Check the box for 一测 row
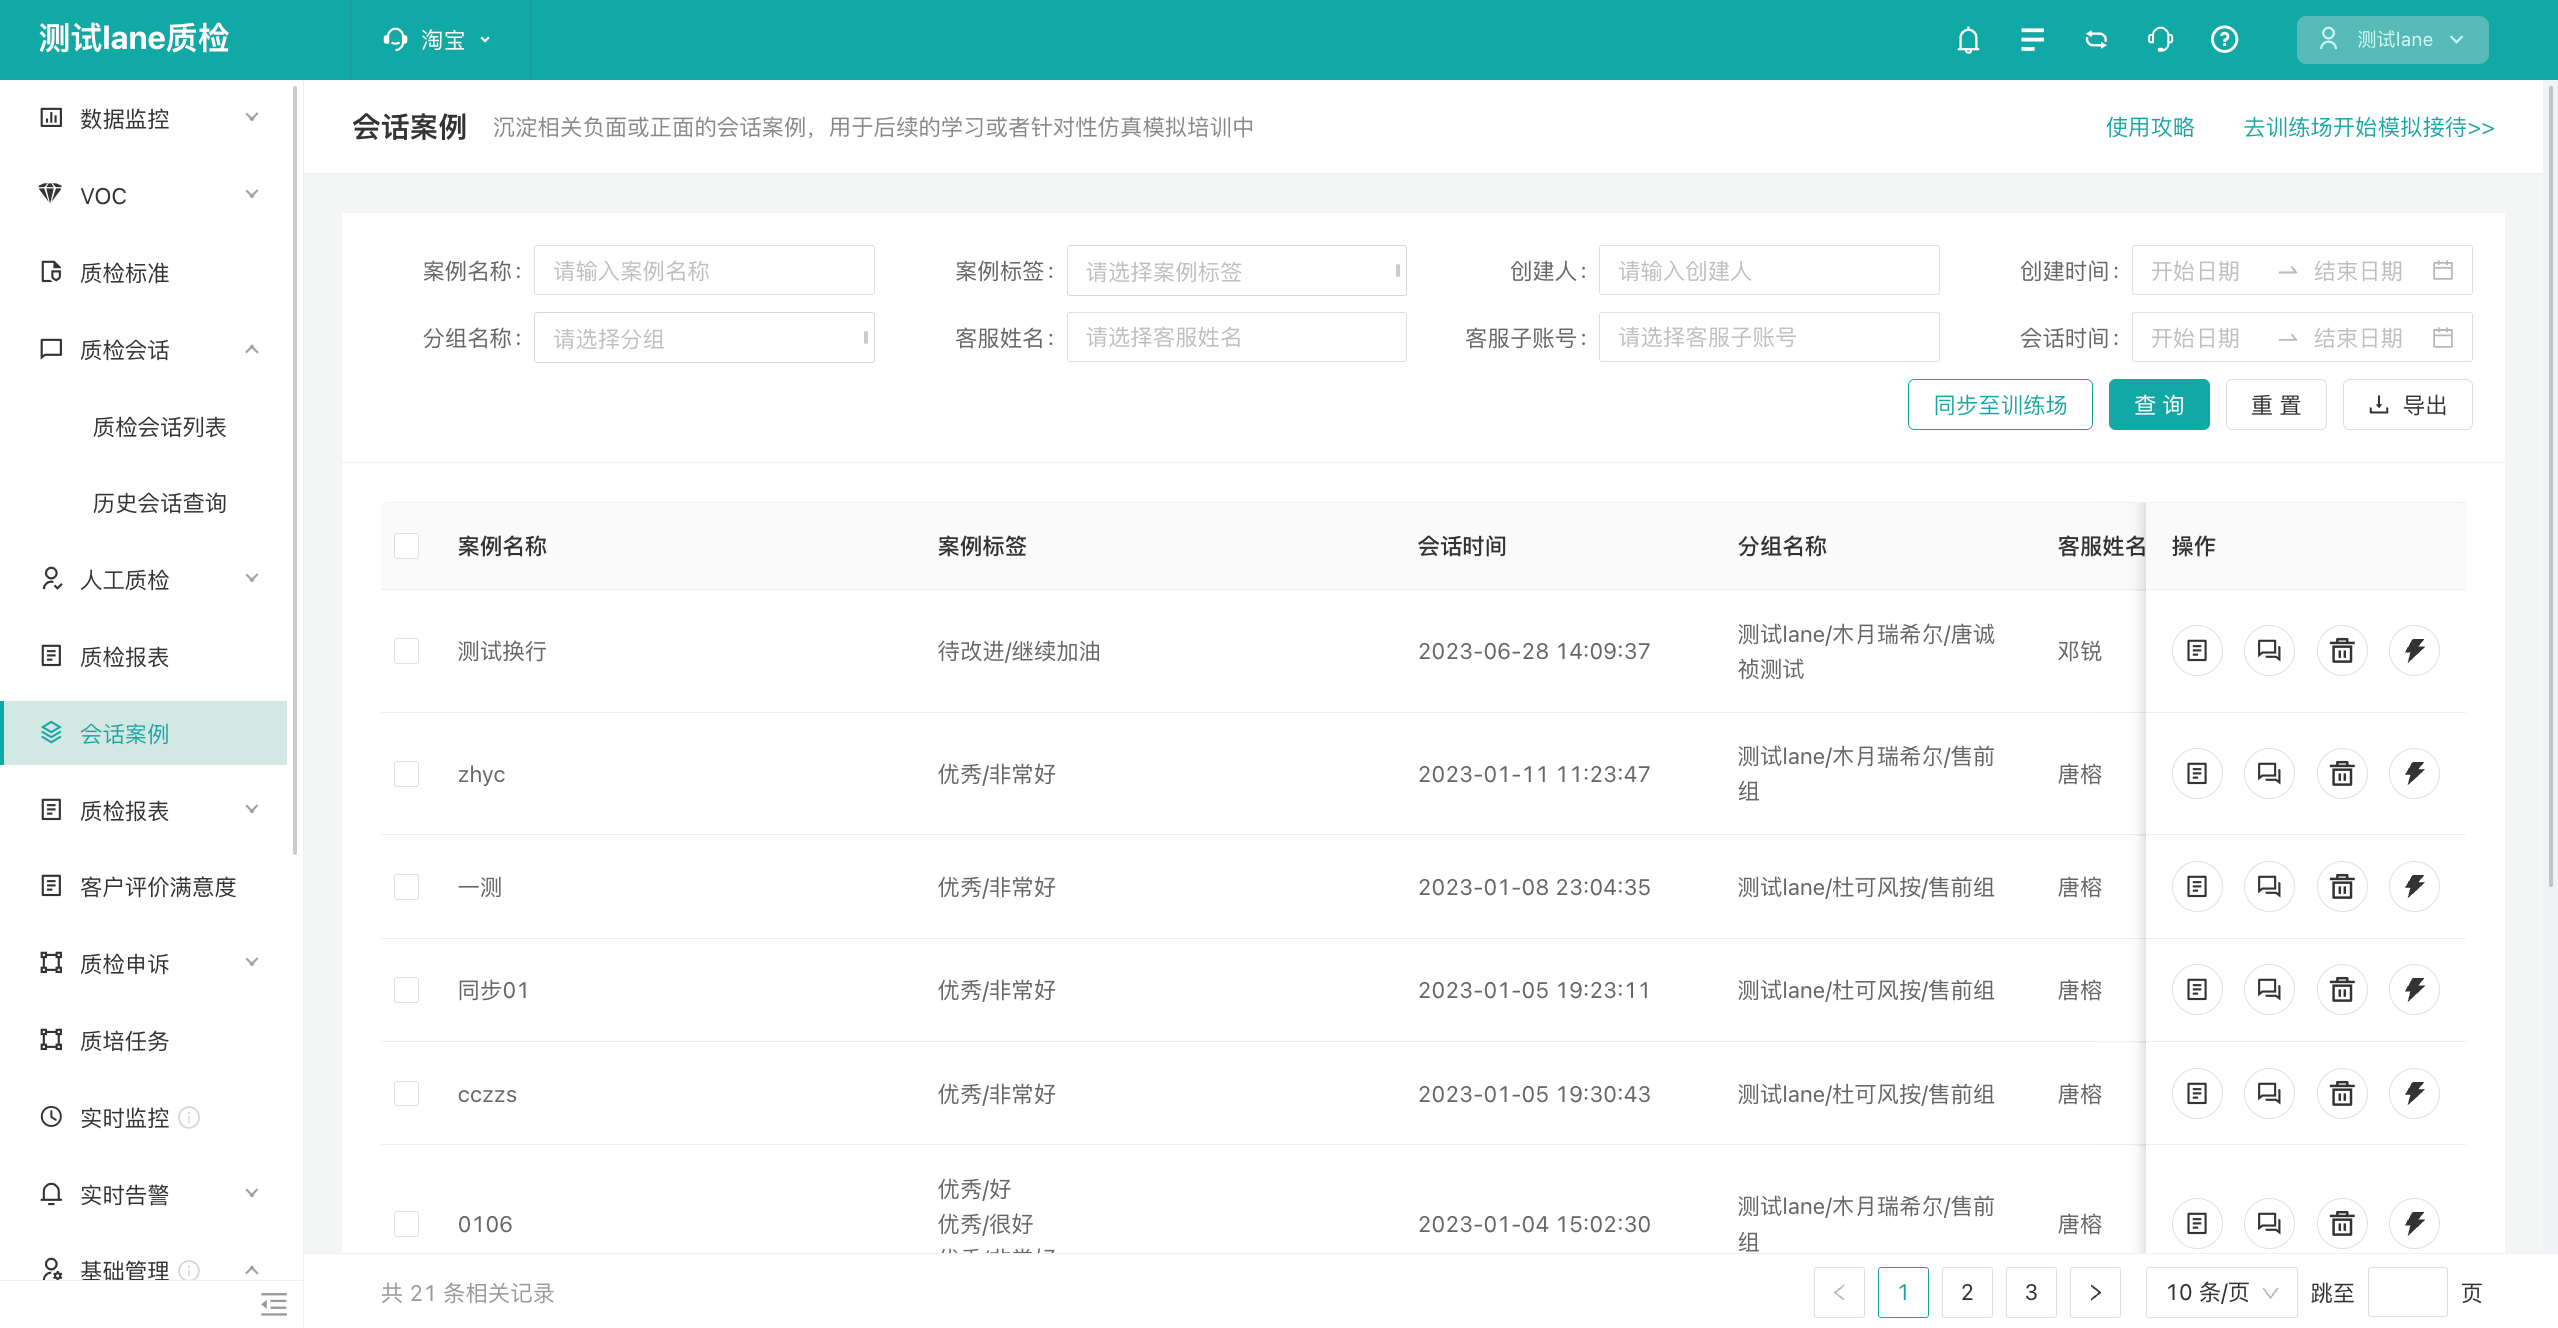This screenshot has height=1328, width=2558. click(406, 887)
